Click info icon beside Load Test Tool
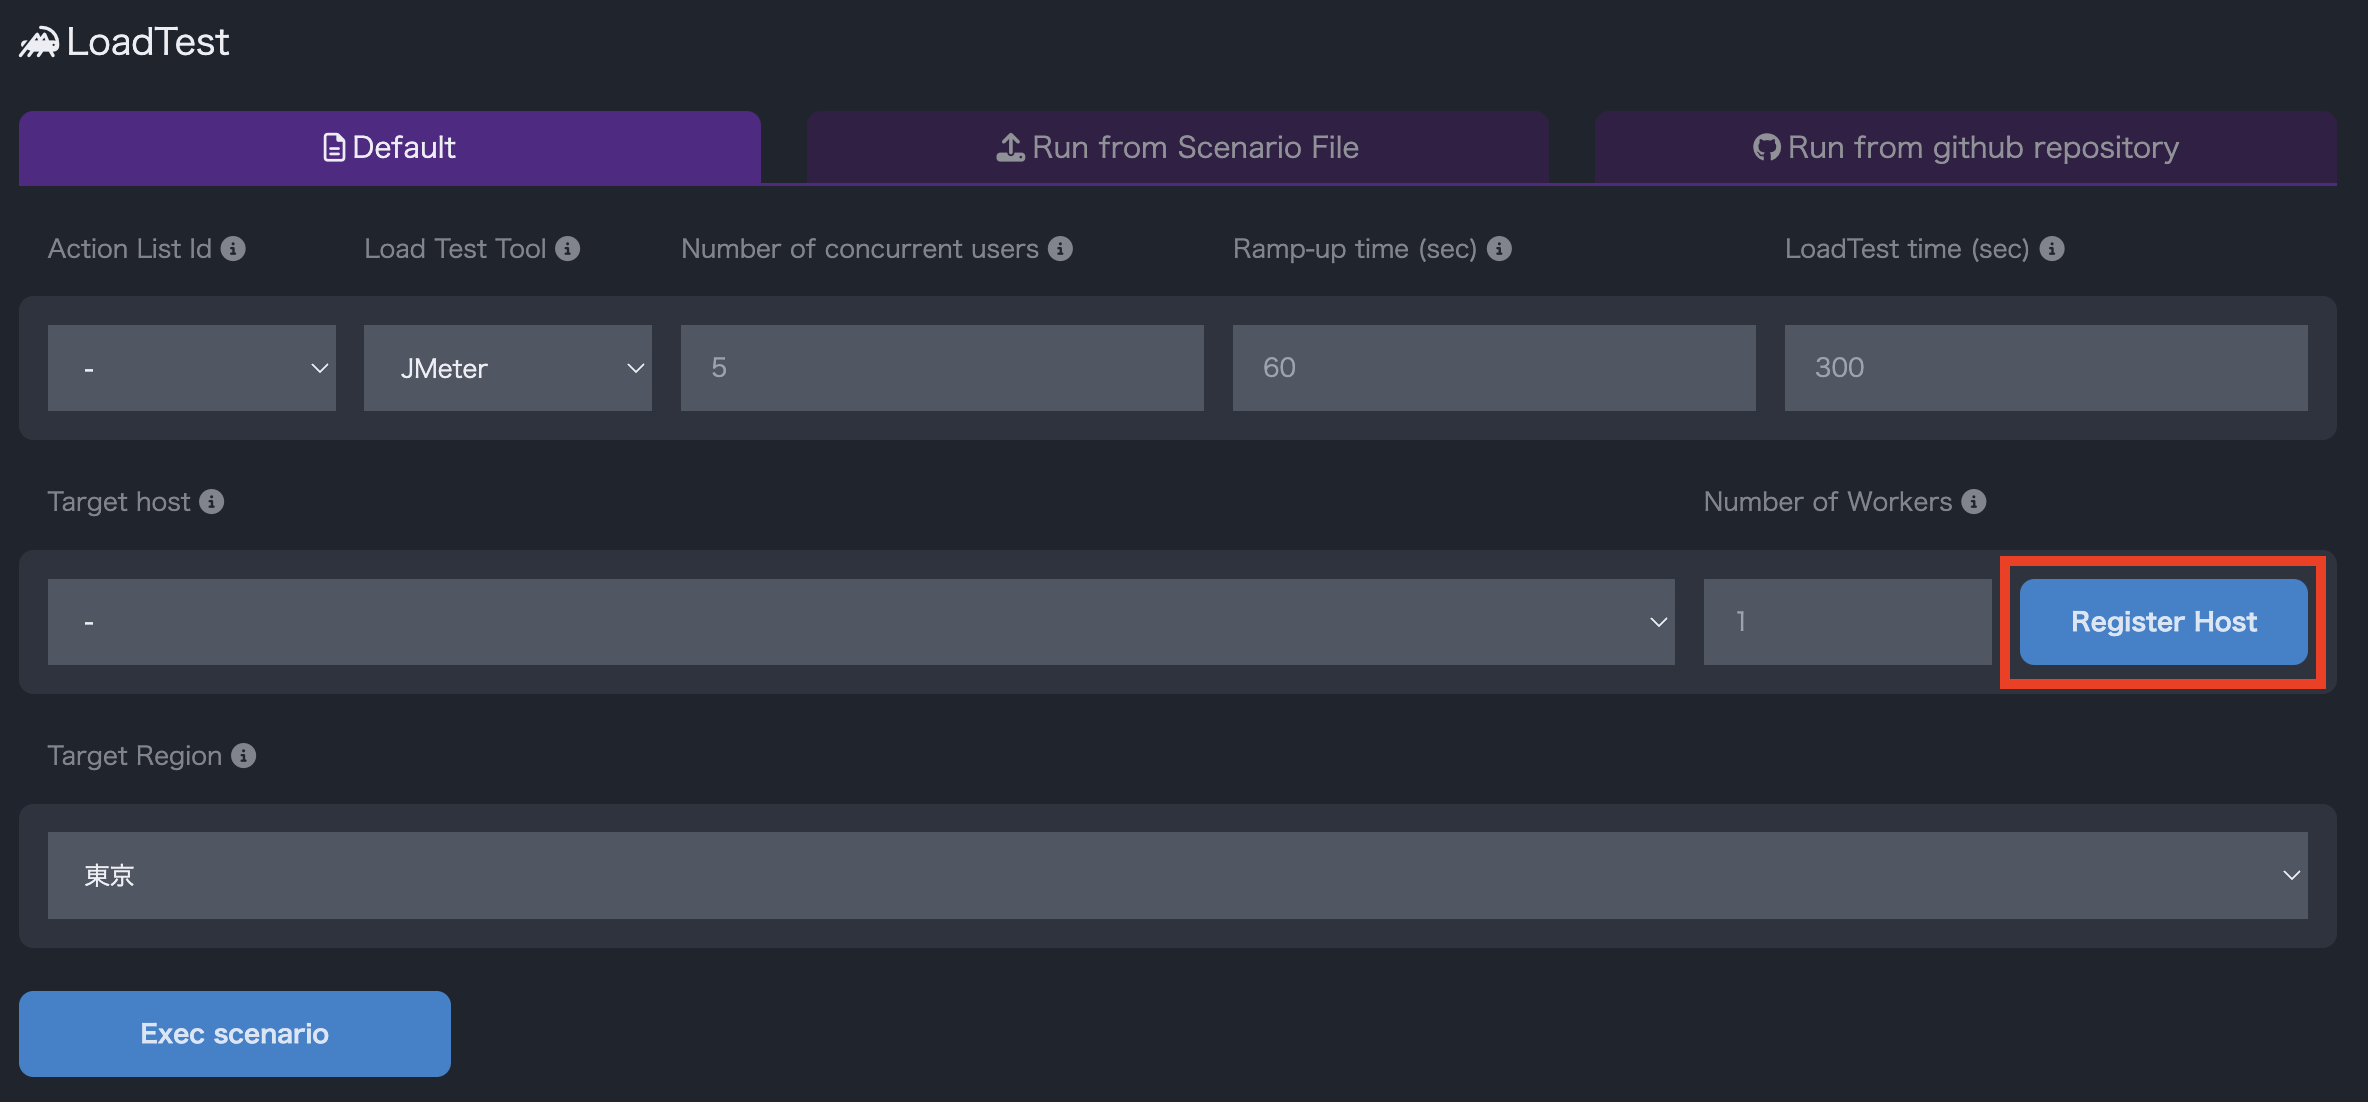2368x1102 pixels. (x=568, y=249)
